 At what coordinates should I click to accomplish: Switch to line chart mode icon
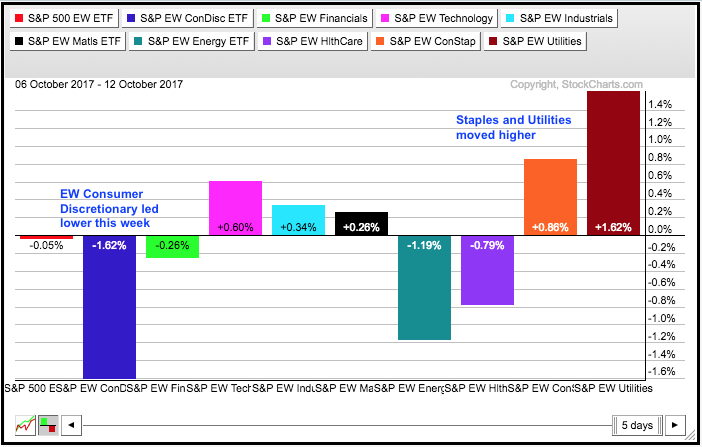pyautogui.click(x=26, y=424)
